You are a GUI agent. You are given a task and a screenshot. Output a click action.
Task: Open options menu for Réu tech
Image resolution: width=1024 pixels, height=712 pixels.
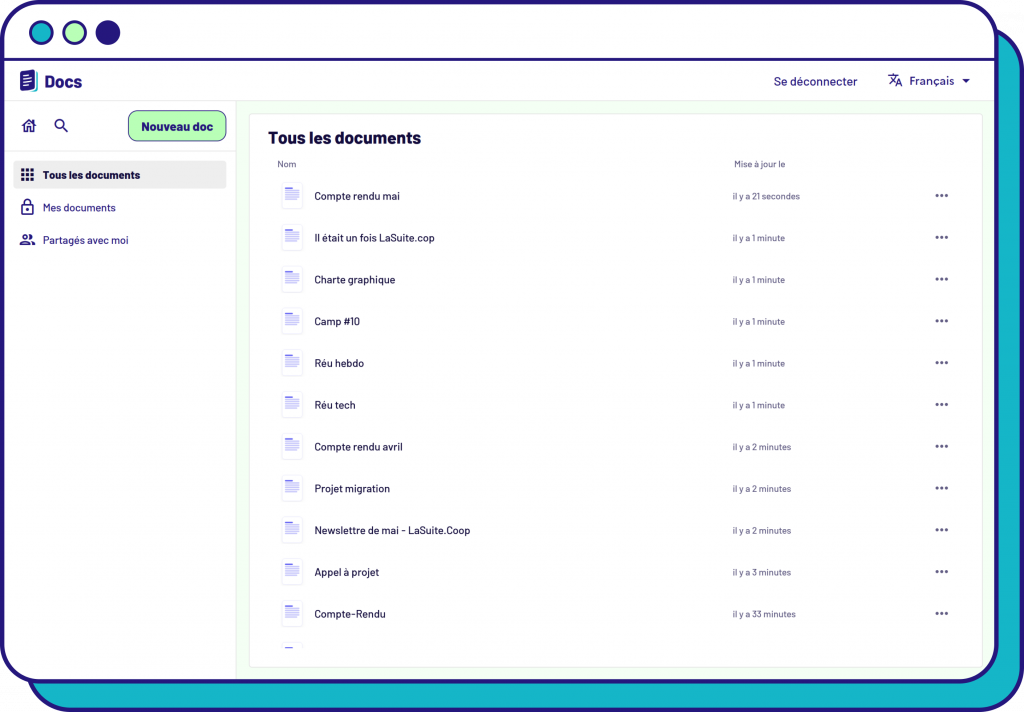(941, 404)
